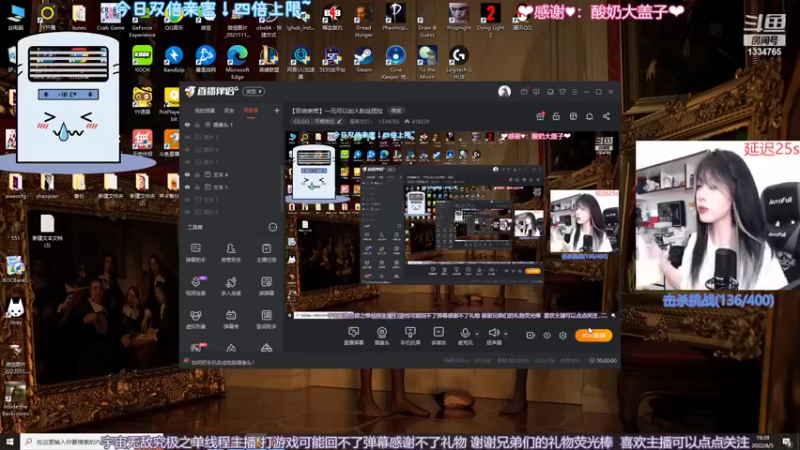Edit the CS:GO category selector

click(x=317, y=121)
